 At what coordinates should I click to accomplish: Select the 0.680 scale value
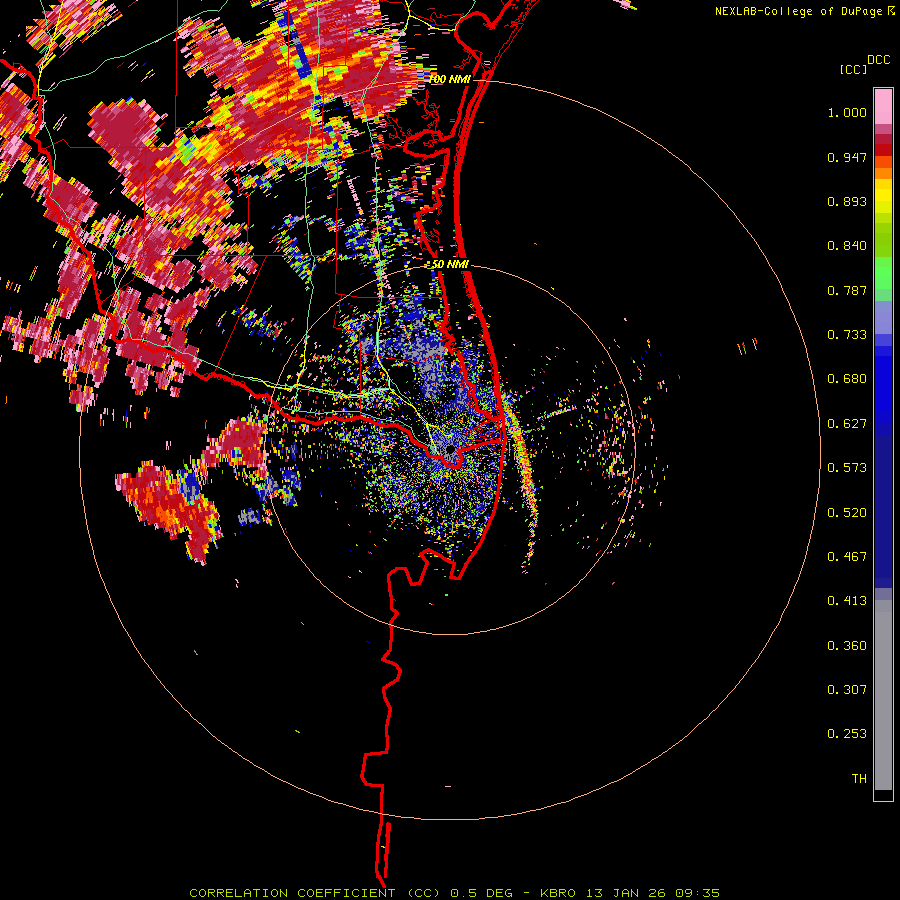point(847,379)
